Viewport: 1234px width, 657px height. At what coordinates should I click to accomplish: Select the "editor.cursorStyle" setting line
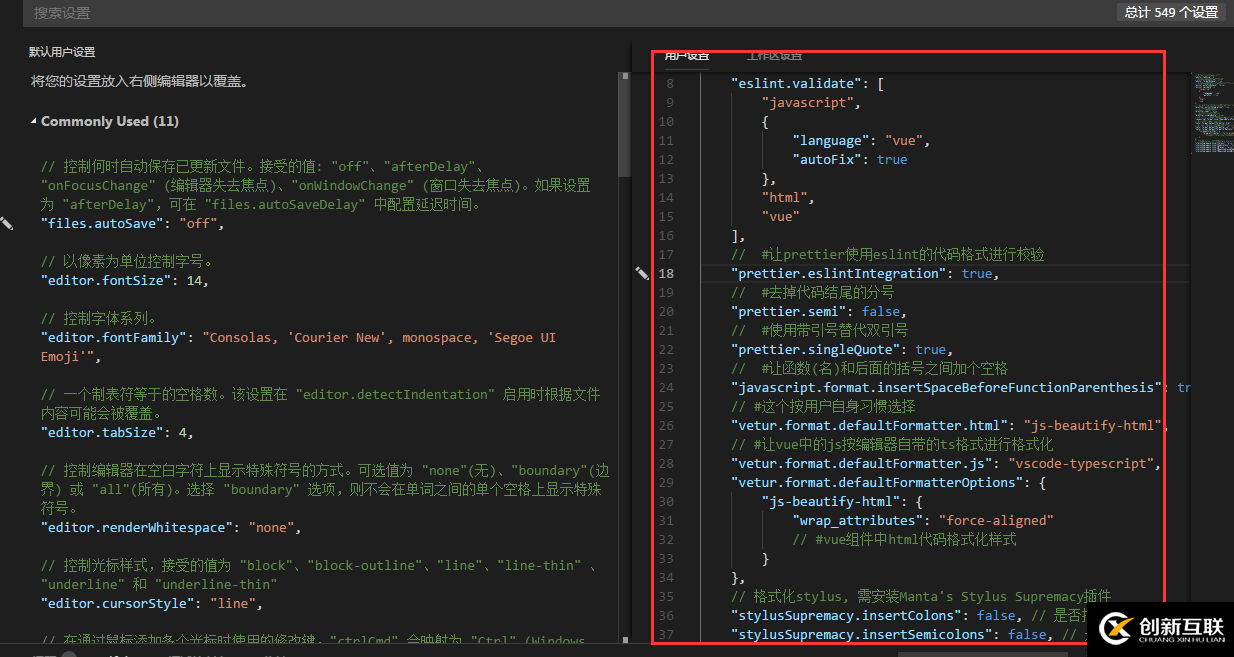150,604
